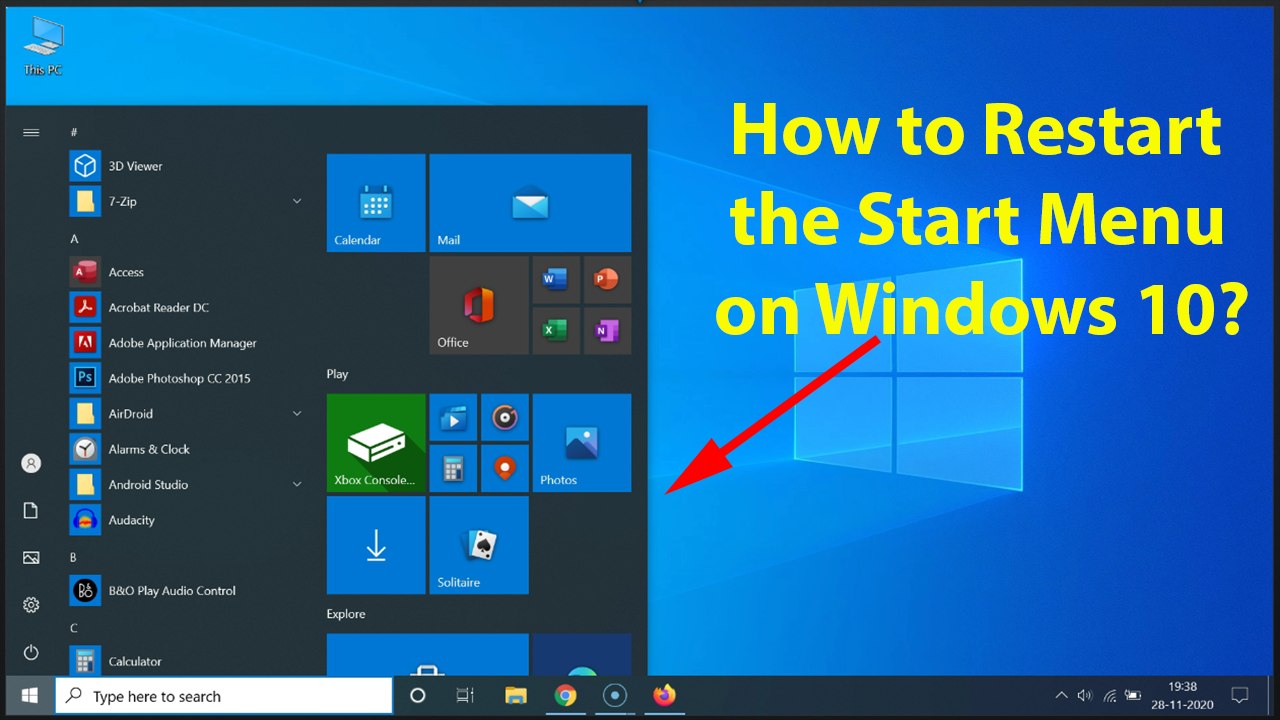Open Pictures from the Start rail

click(31, 557)
